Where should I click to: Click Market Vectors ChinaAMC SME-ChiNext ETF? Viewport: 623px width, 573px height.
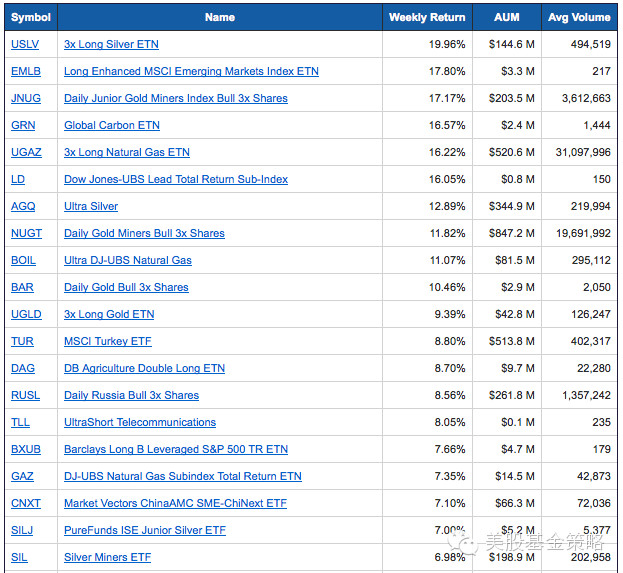[x=175, y=503]
